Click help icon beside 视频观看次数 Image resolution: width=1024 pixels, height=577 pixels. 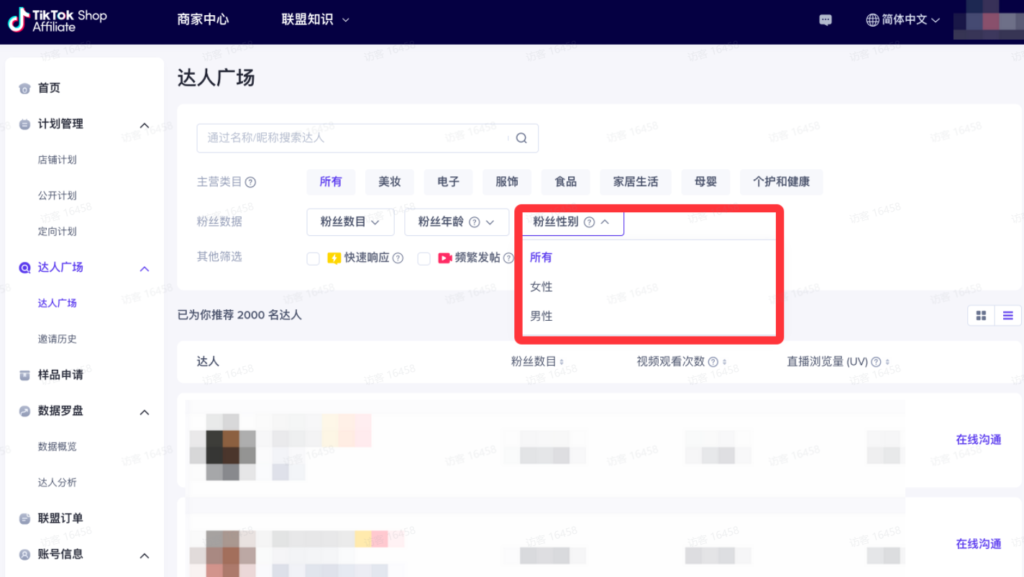713,362
